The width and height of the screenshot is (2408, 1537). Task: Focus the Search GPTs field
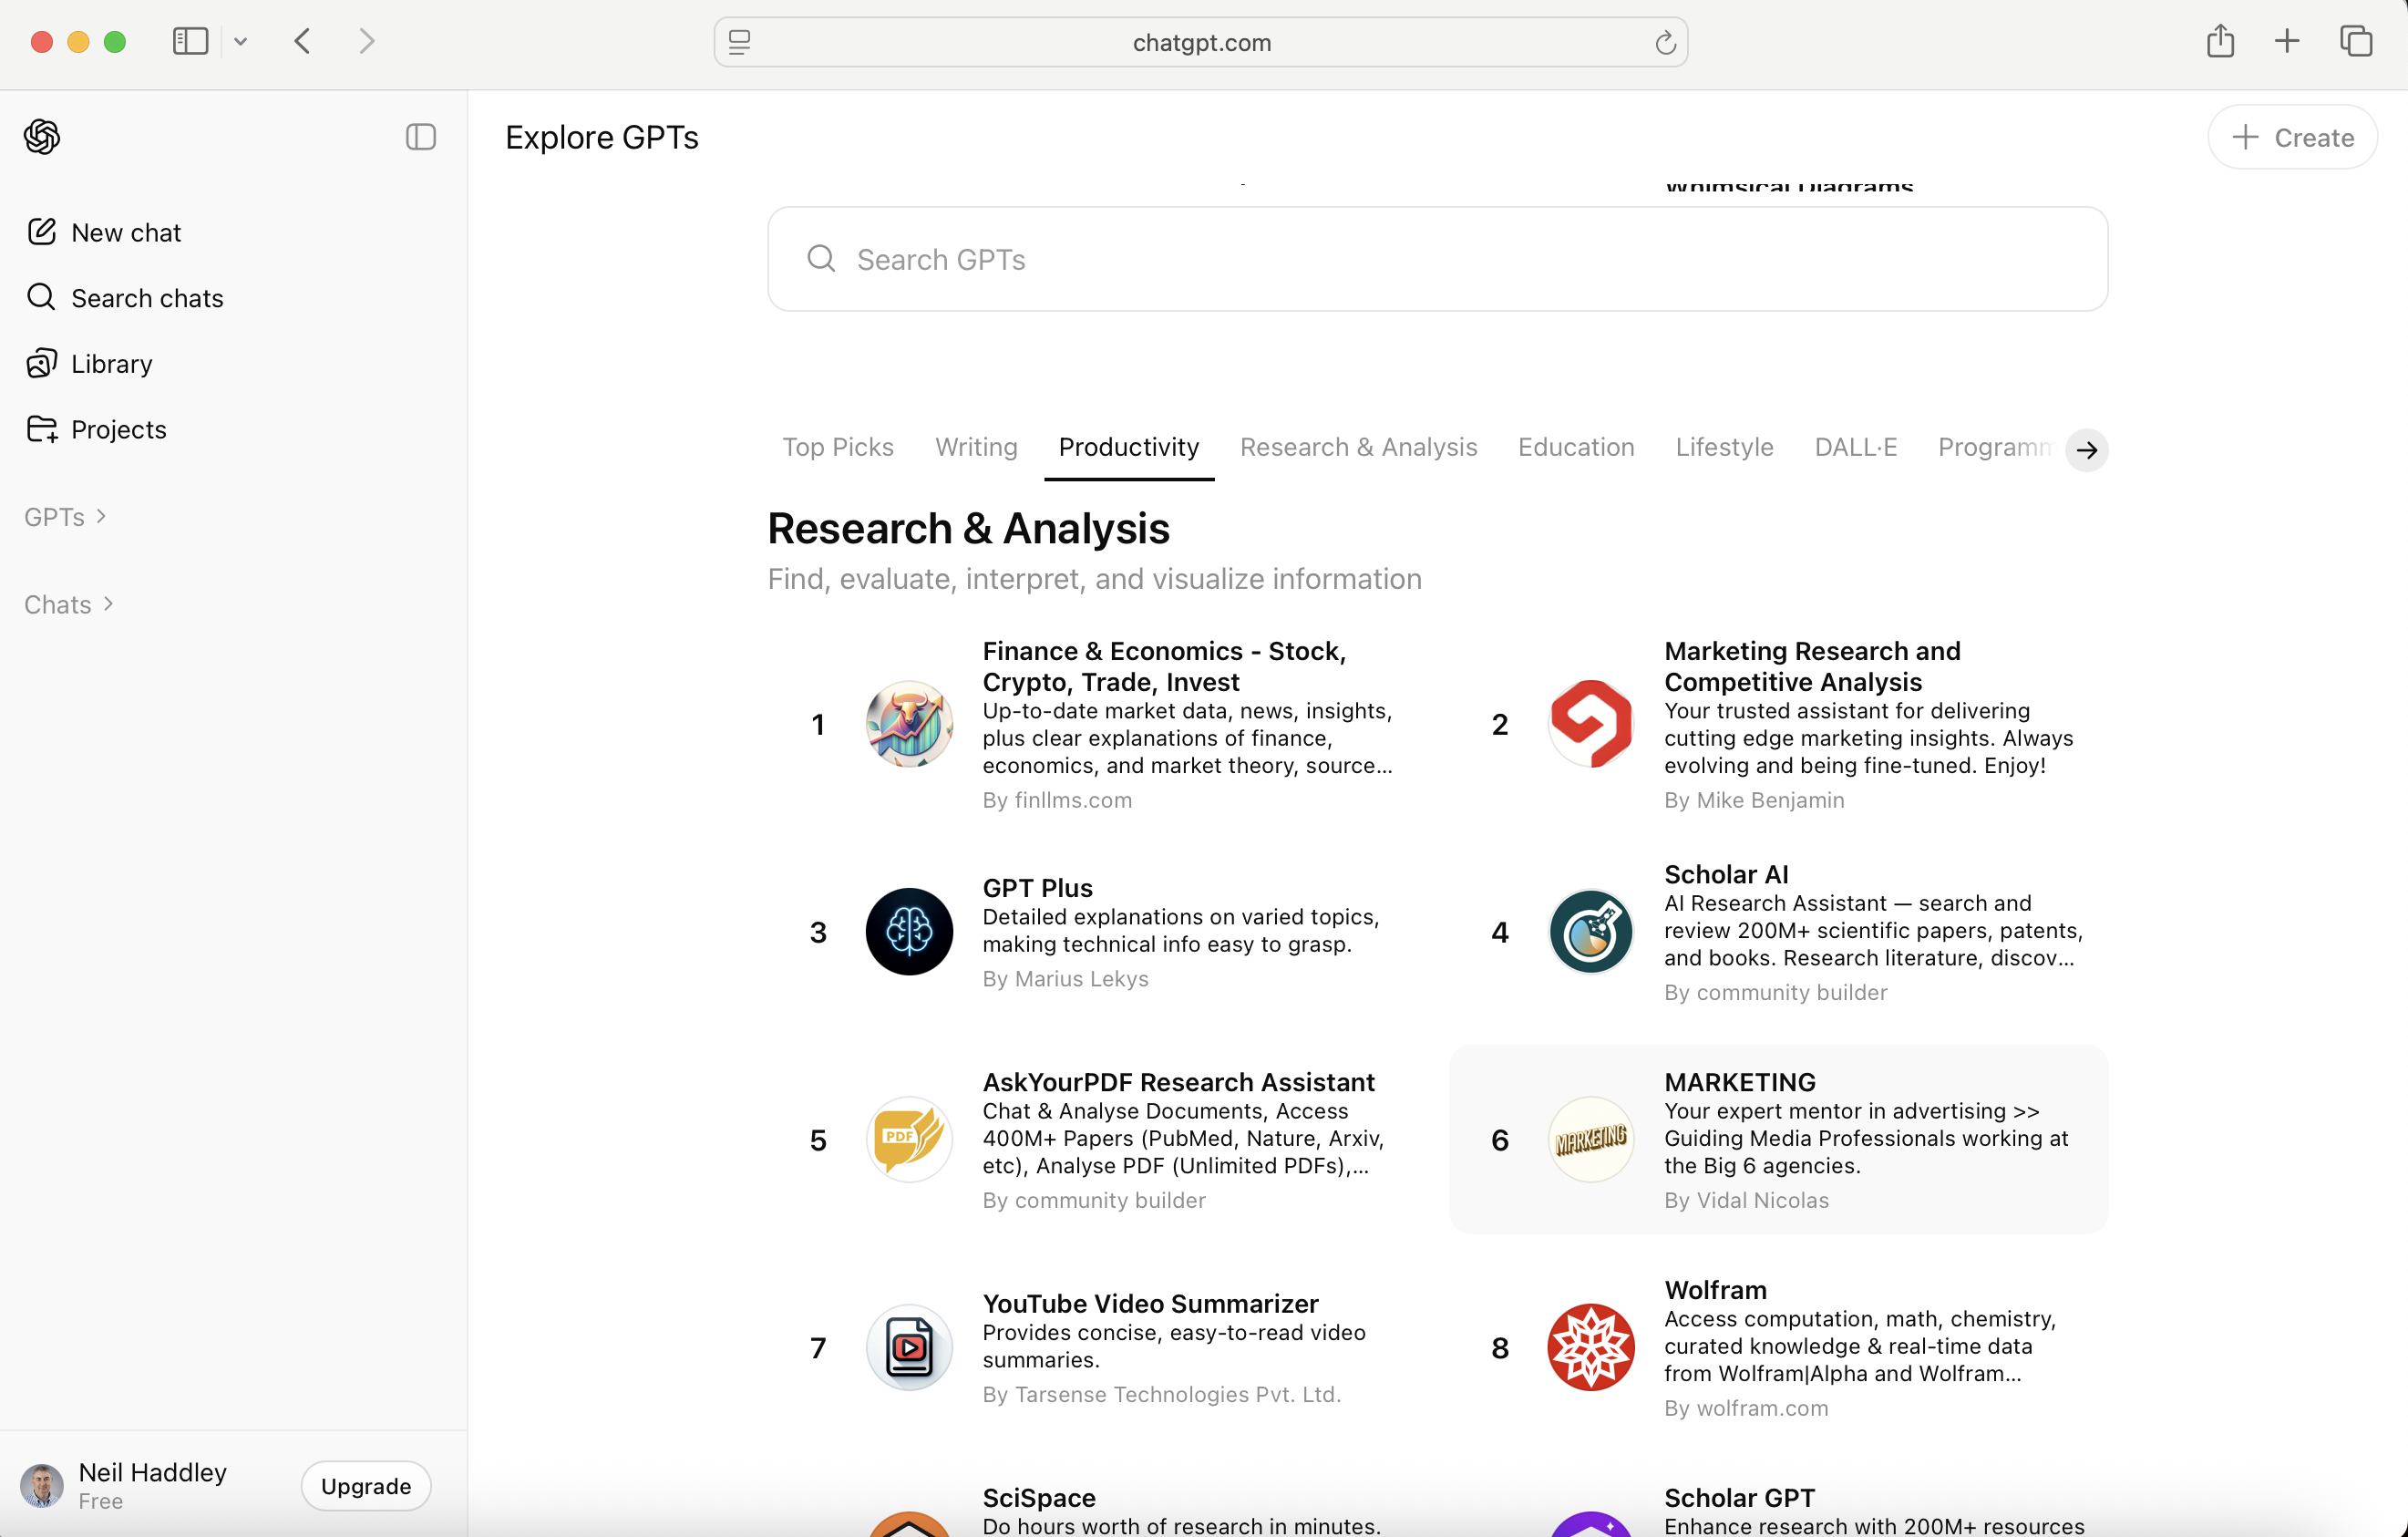click(x=1437, y=260)
